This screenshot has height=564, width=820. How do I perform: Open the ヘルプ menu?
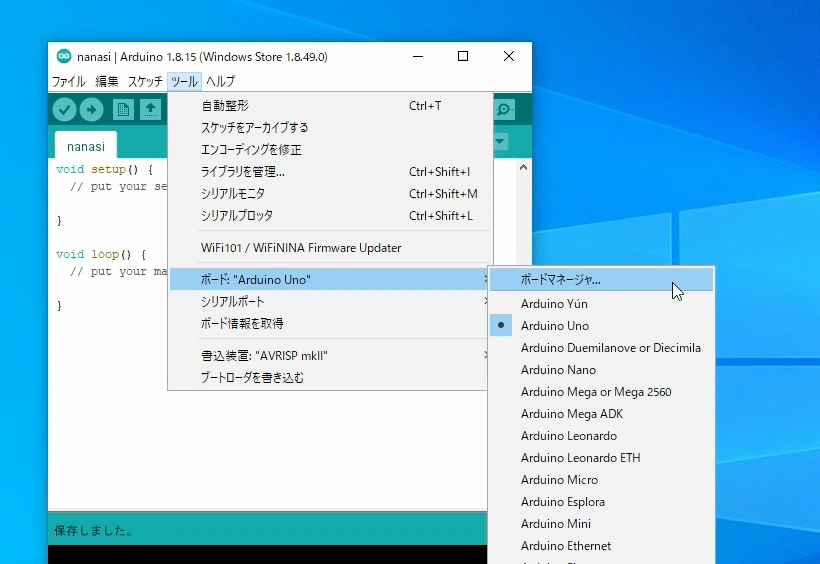pos(220,82)
